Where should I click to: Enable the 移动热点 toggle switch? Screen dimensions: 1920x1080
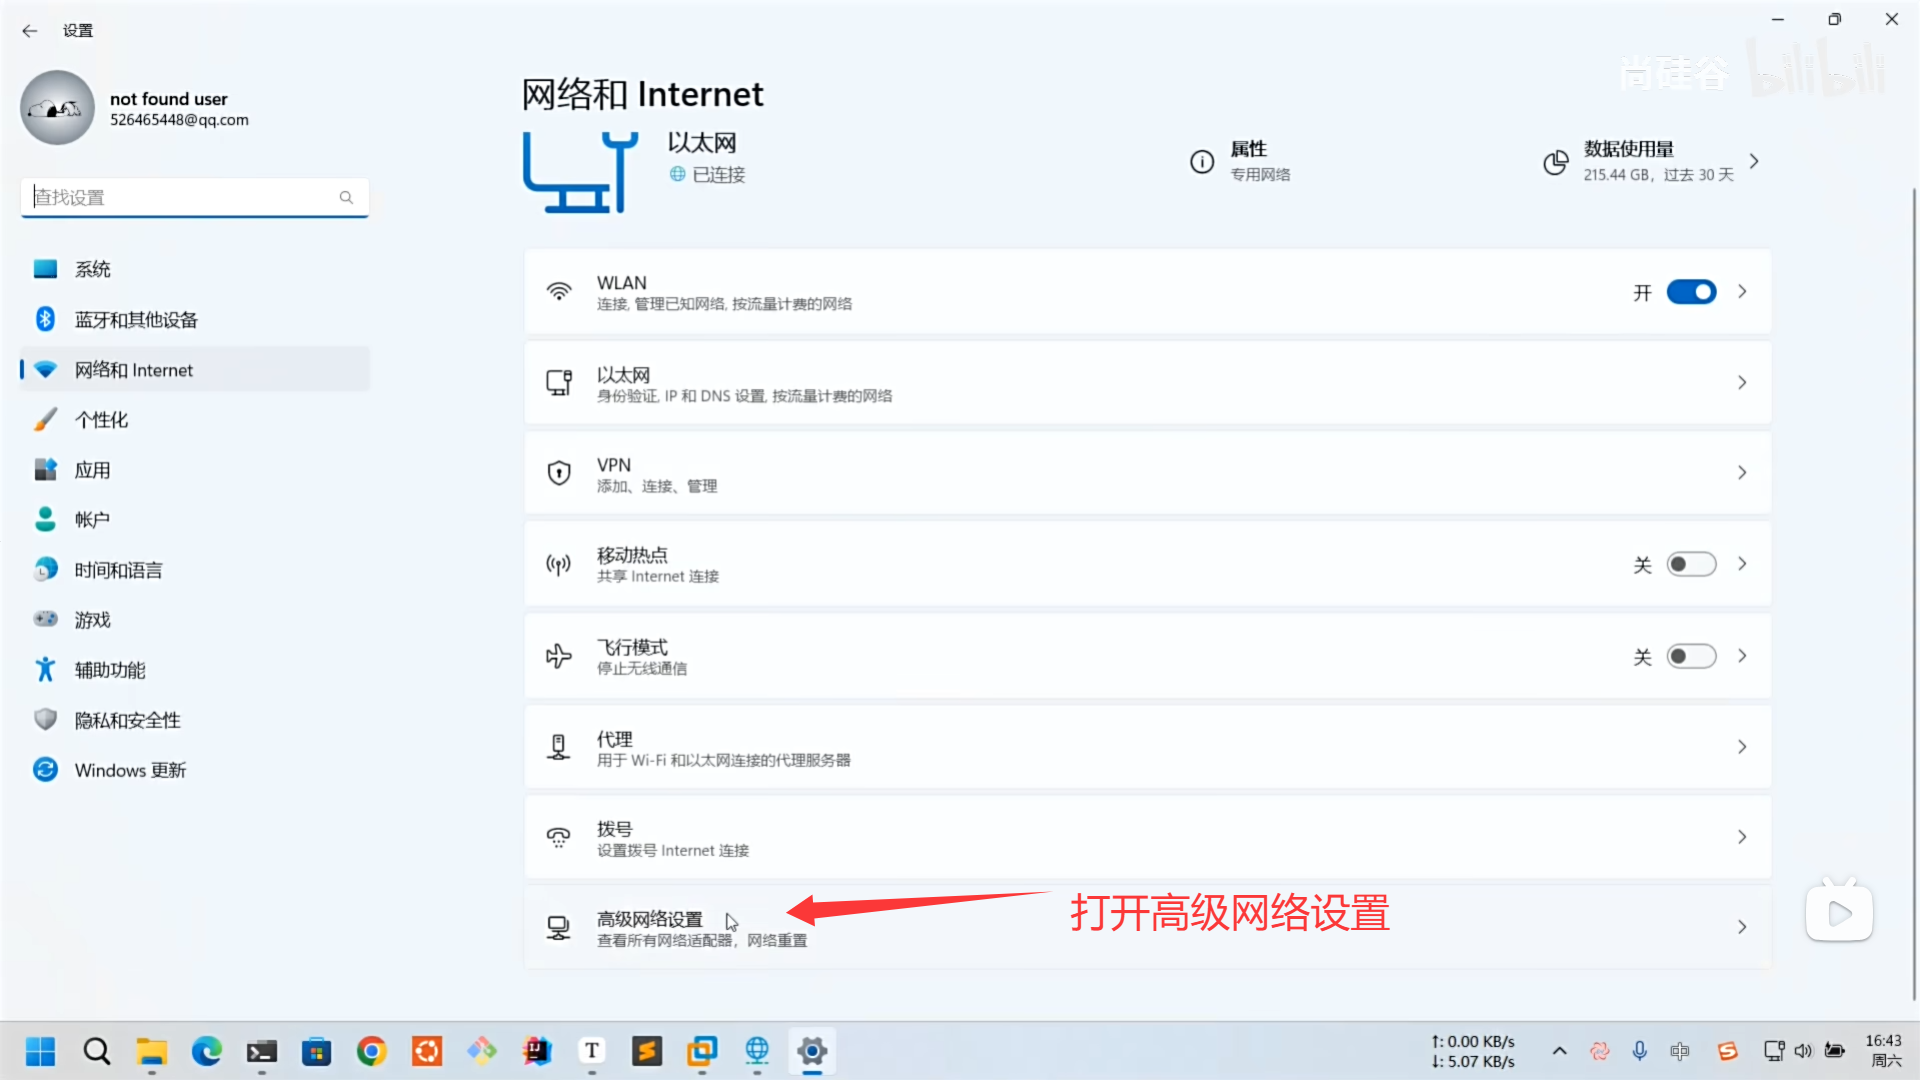pyautogui.click(x=1691, y=564)
